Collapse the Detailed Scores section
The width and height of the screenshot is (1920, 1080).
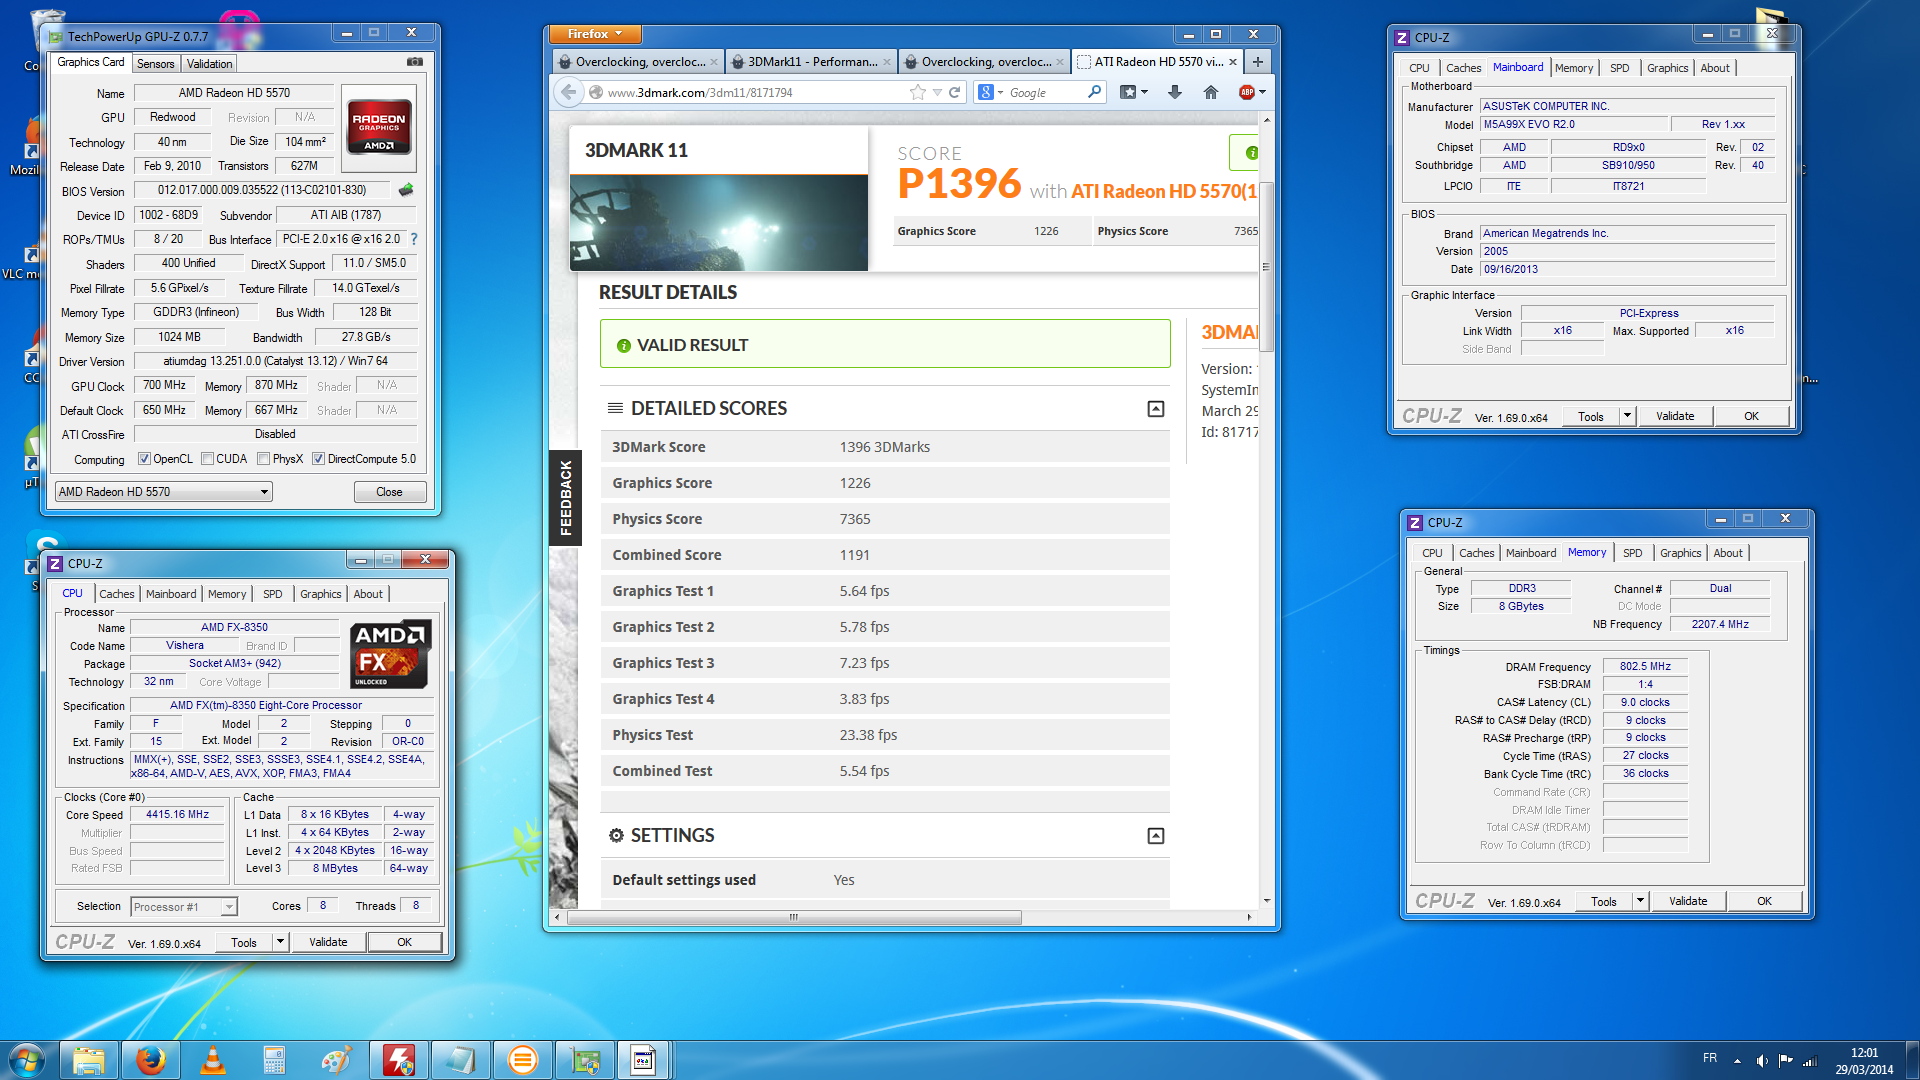pos(1155,409)
